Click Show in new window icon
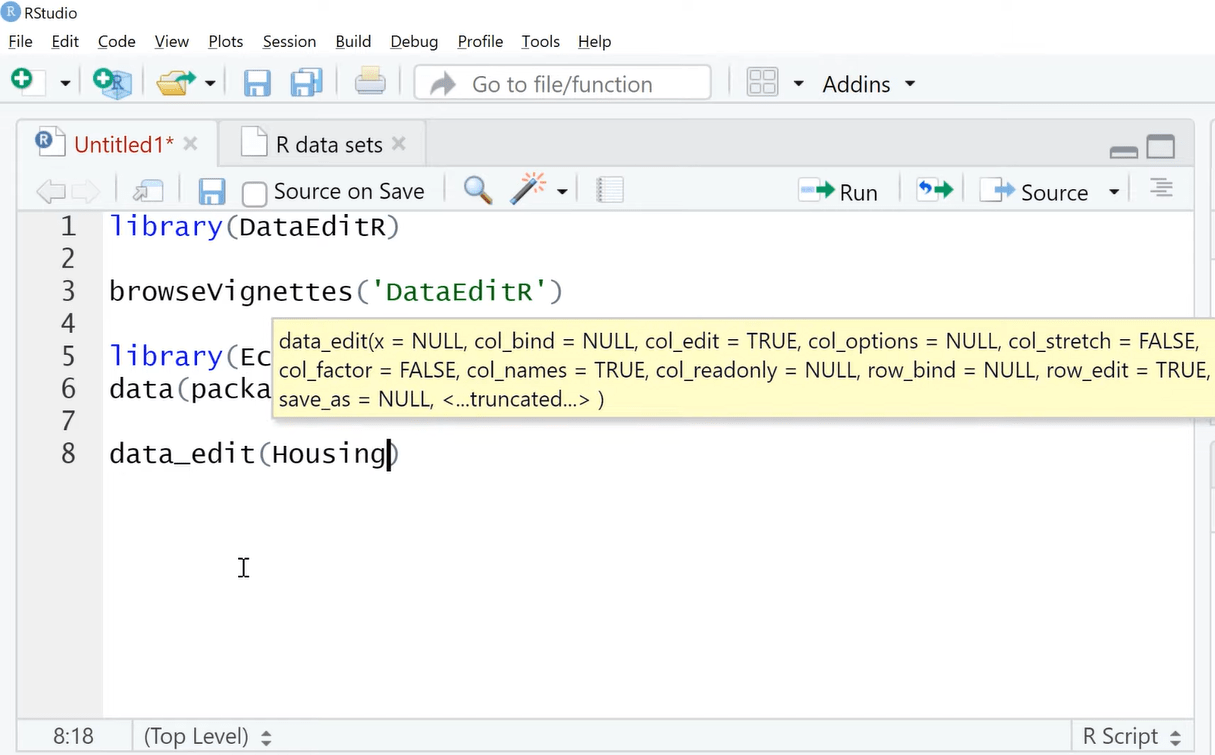This screenshot has width=1215, height=755. pyautogui.click(x=148, y=191)
